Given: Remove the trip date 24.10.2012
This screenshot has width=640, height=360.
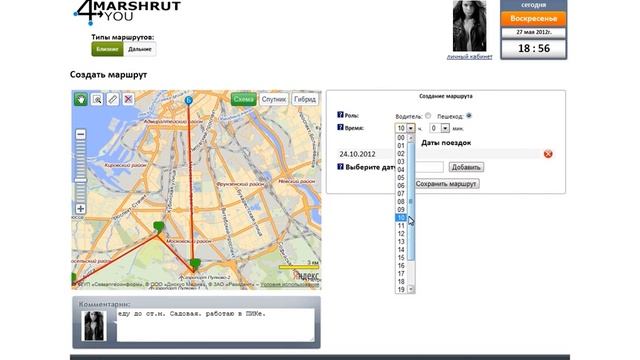Looking at the screenshot, I should tap(548, 154).
